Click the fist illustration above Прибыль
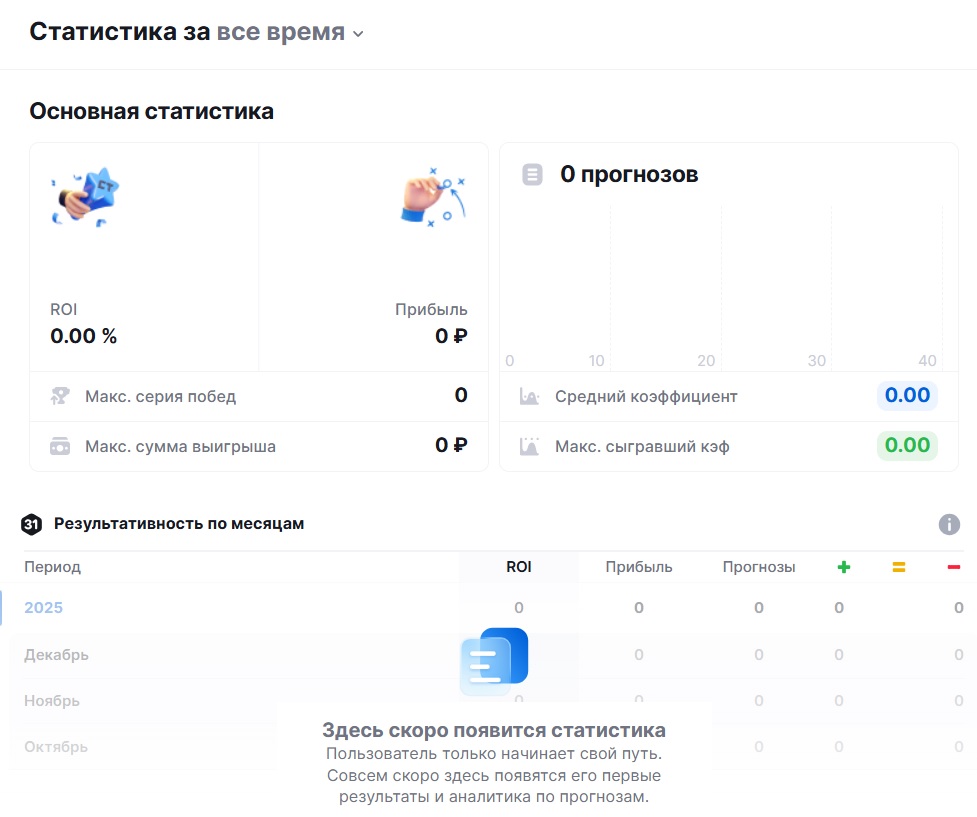The width and height of the screenshot is (977, 817). (430, 196)
